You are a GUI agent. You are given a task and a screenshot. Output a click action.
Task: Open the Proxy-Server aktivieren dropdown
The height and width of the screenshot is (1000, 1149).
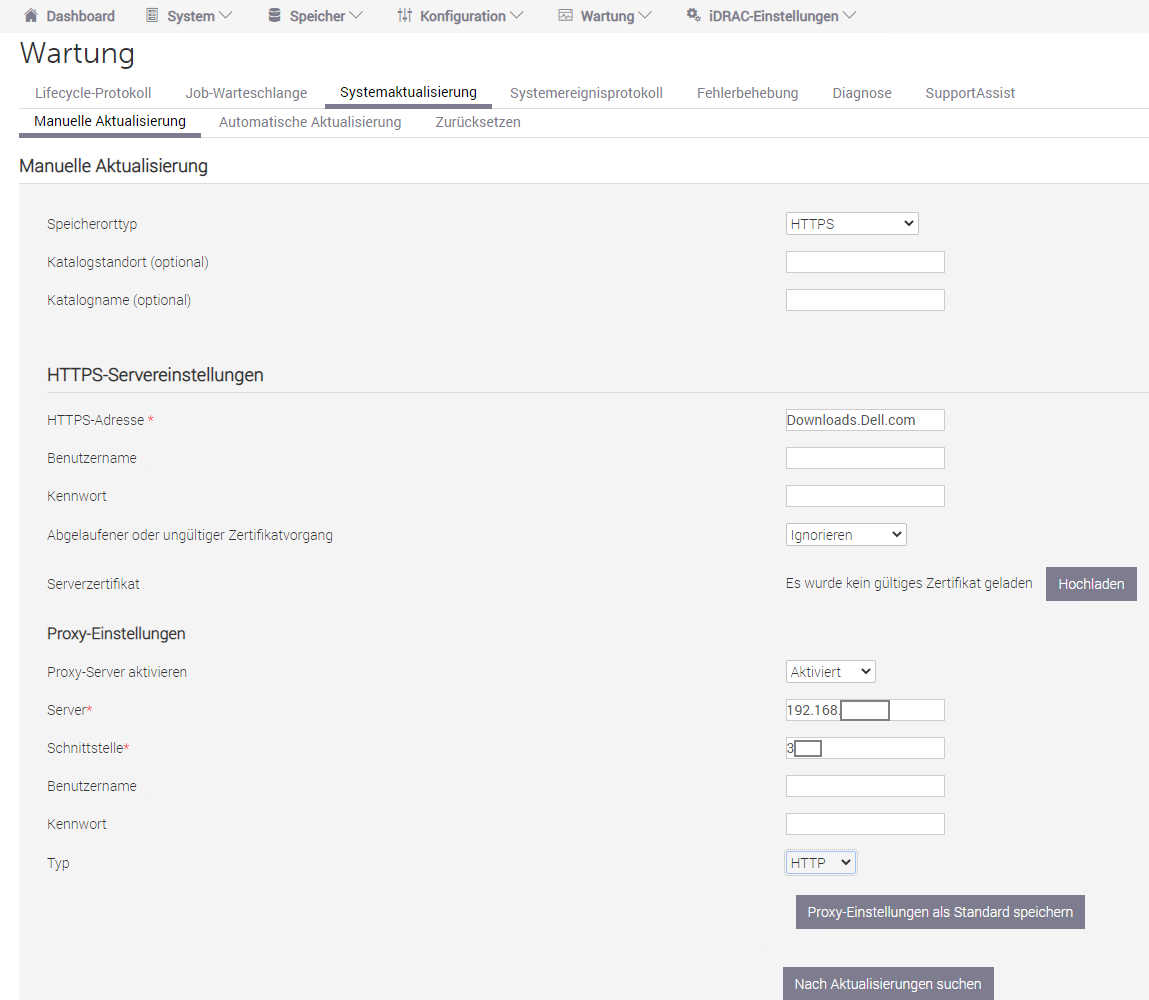point(830,672)
